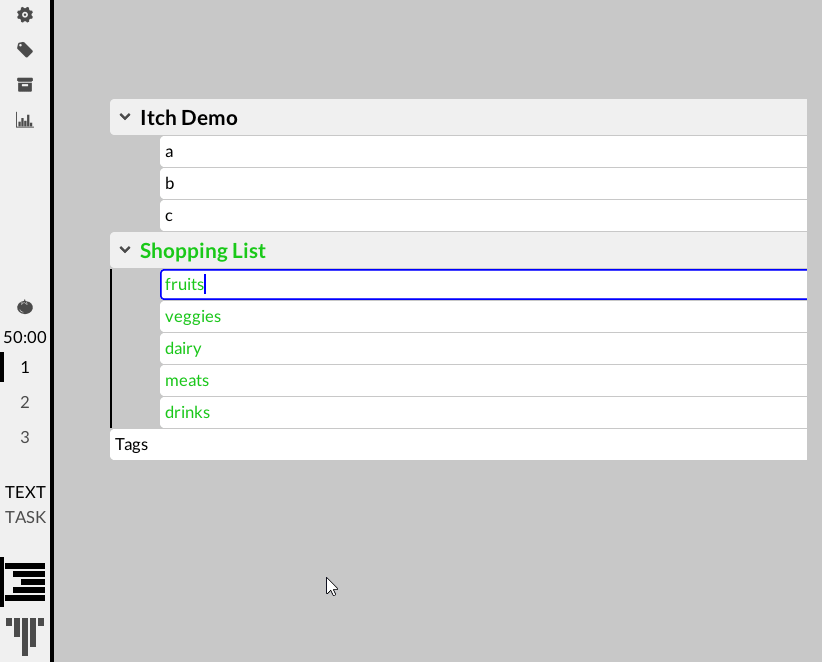
Task: Switch to TEXT mode
Action: click(x=25, y=492)
